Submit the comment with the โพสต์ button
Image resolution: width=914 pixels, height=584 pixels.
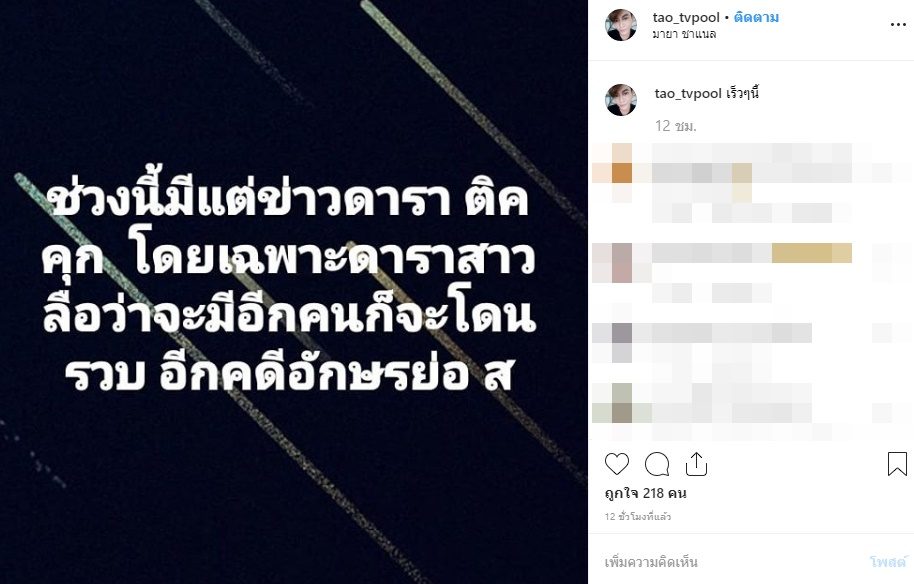pyautogui.click(x=888, y=562)
